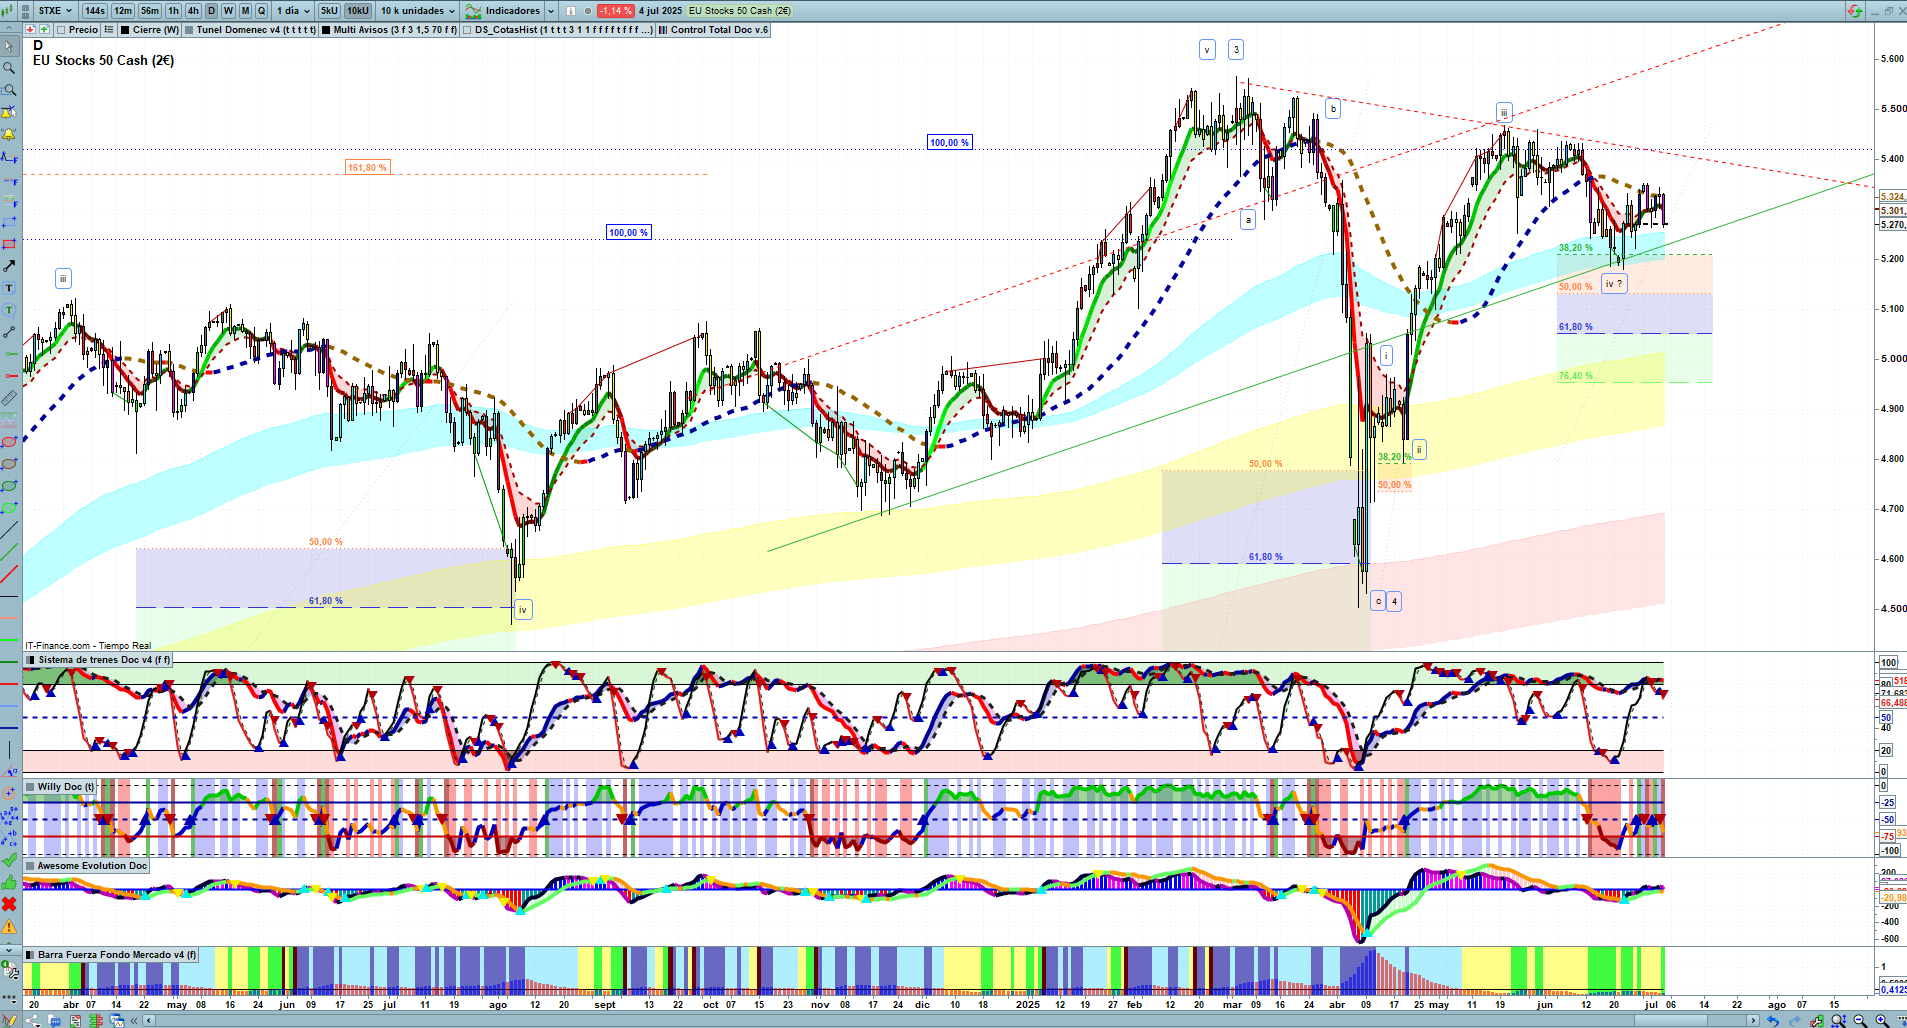Choose the text annotation tool

coord(9,288)
